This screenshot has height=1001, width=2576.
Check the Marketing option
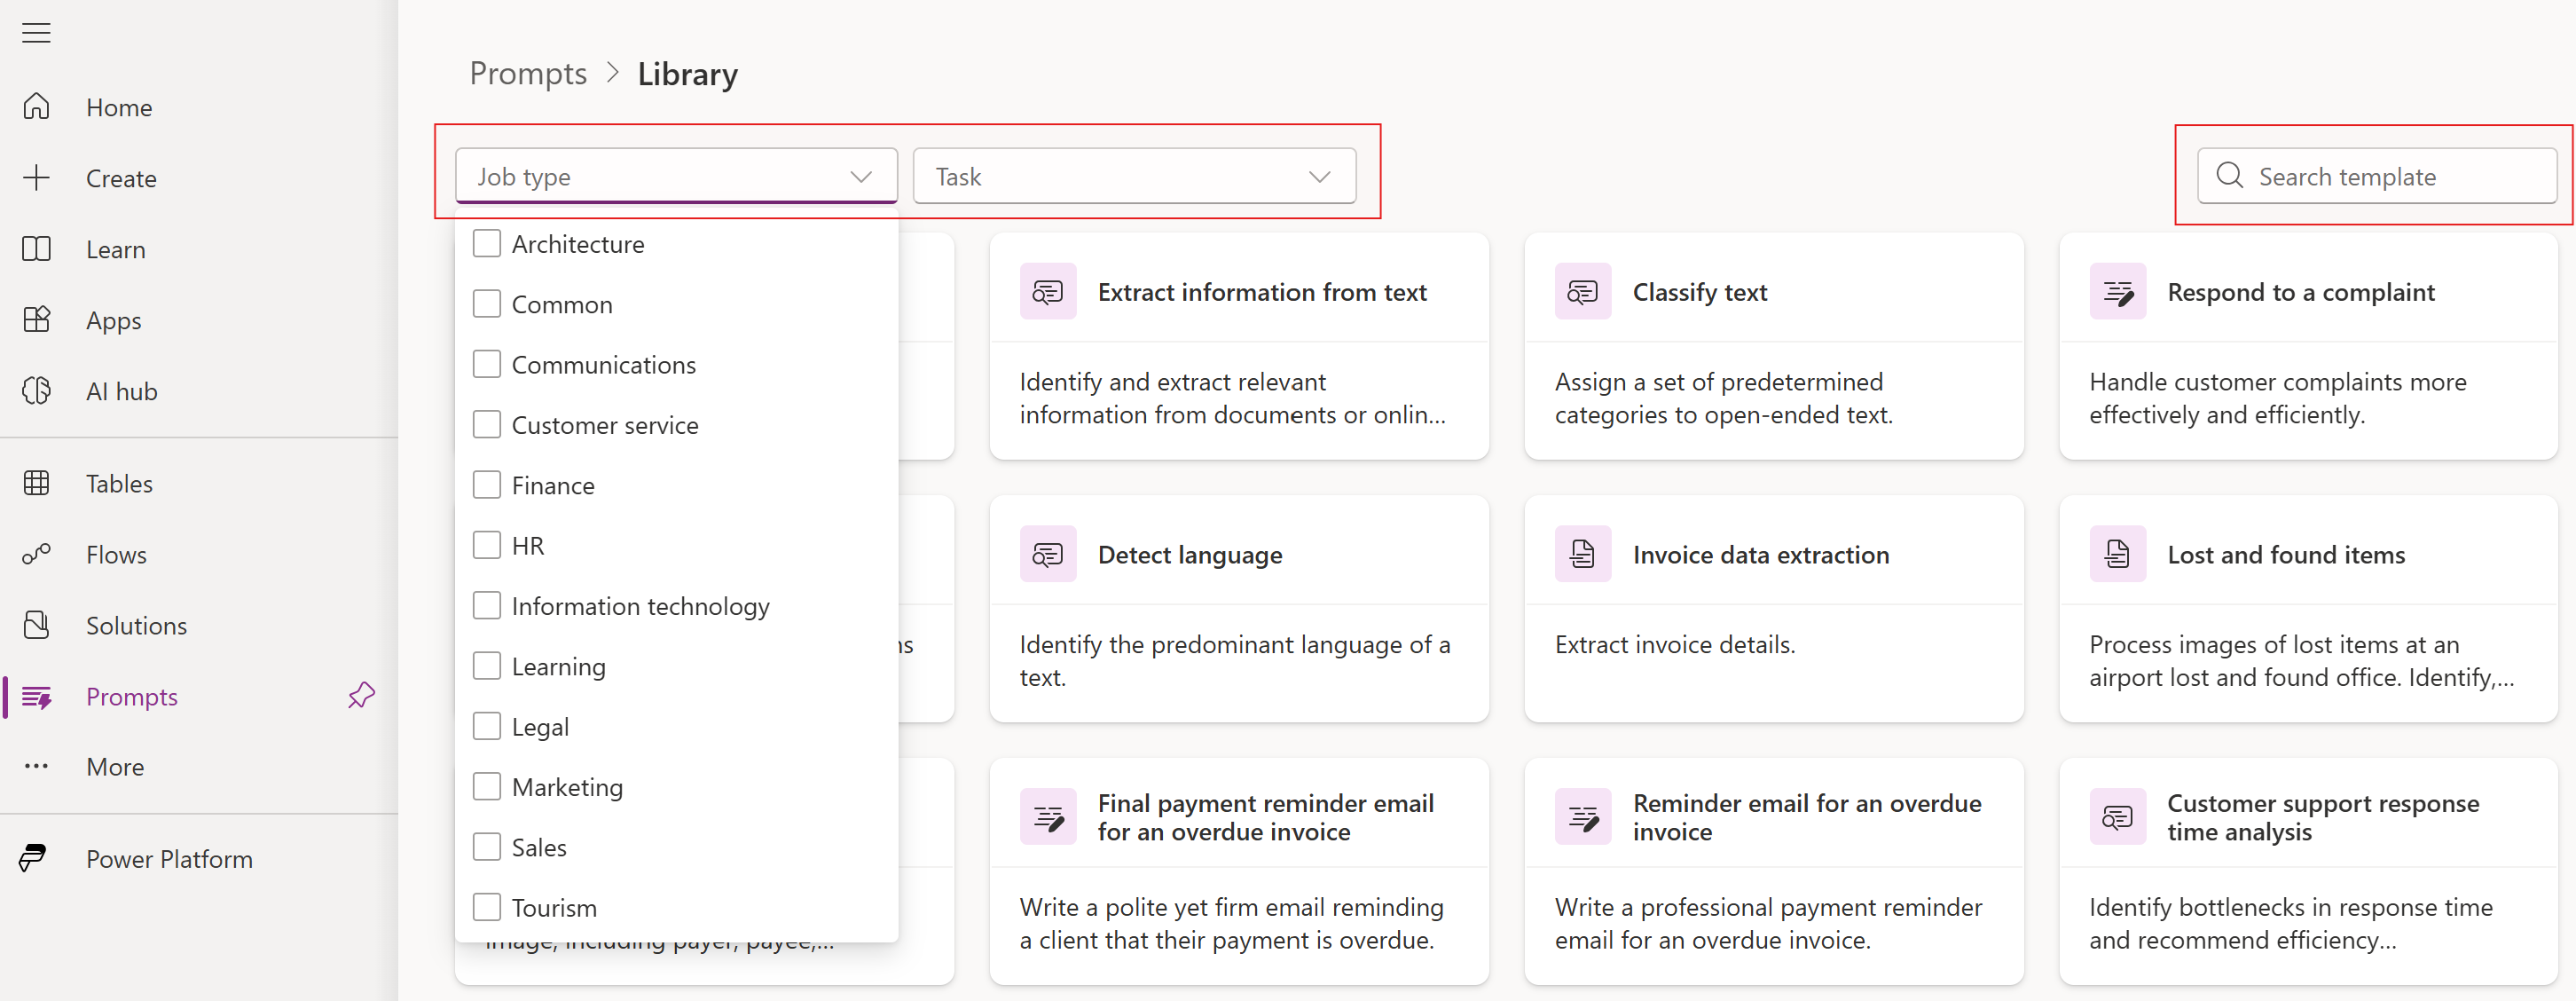click(x=487, y=786)
